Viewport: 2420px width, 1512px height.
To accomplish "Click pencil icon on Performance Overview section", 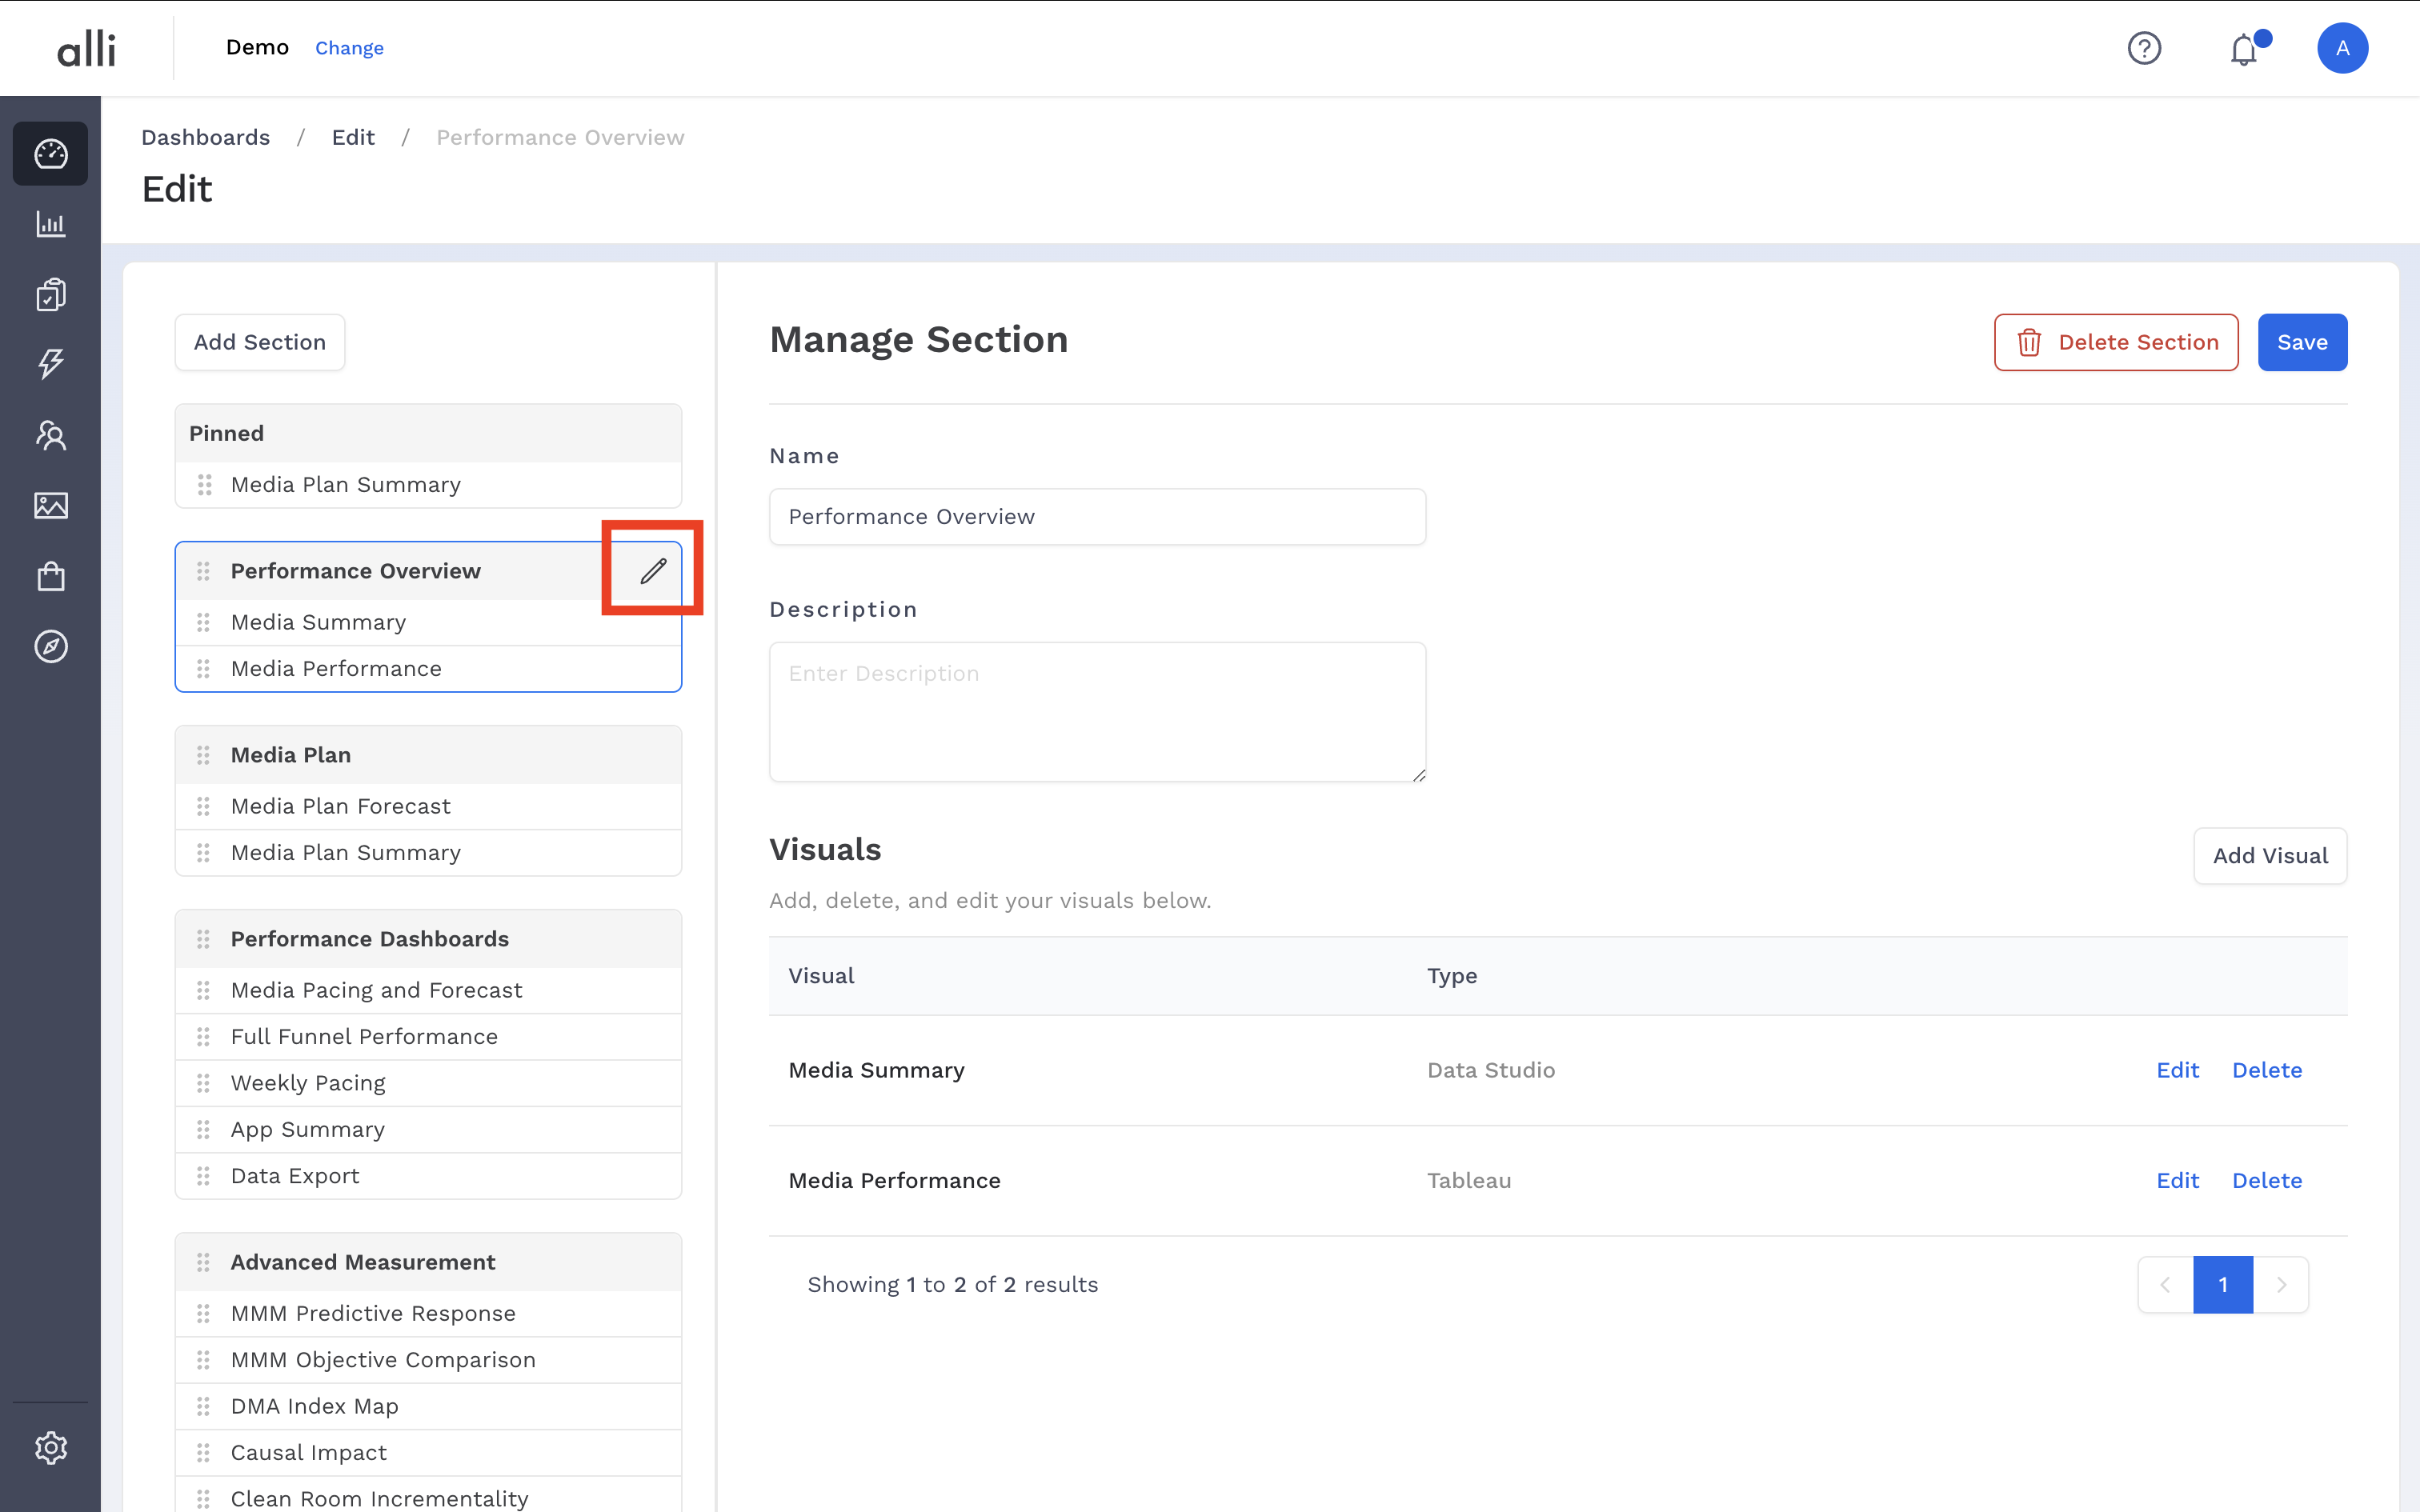I will click(x=653, y=571).
